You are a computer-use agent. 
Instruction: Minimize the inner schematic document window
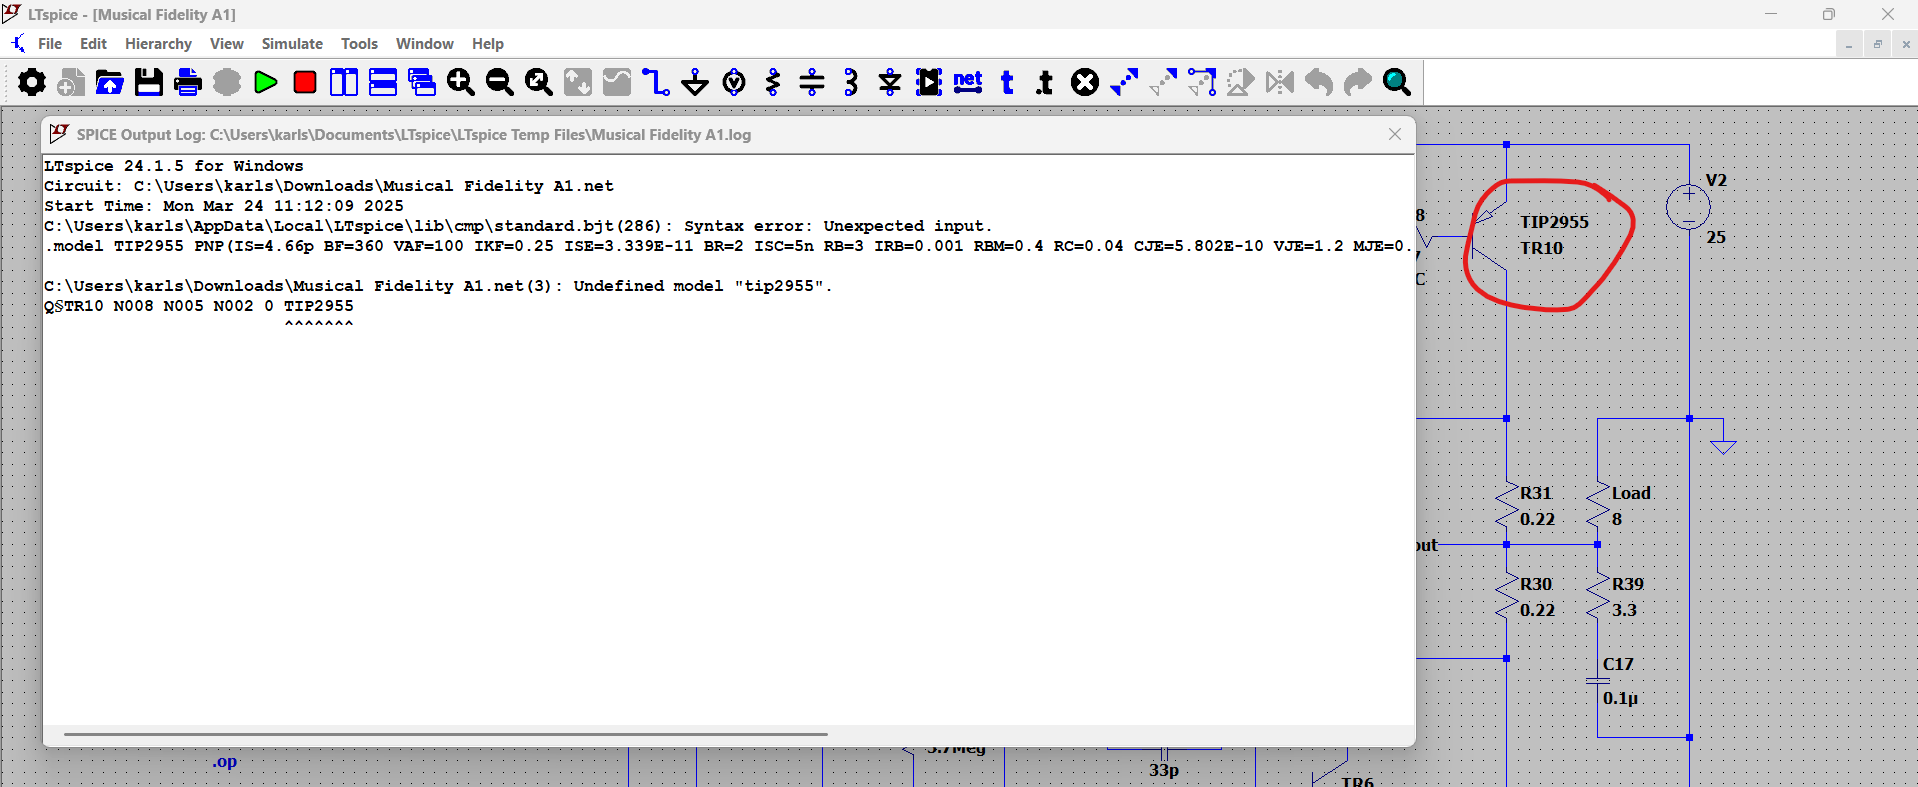coord(1849,44)
